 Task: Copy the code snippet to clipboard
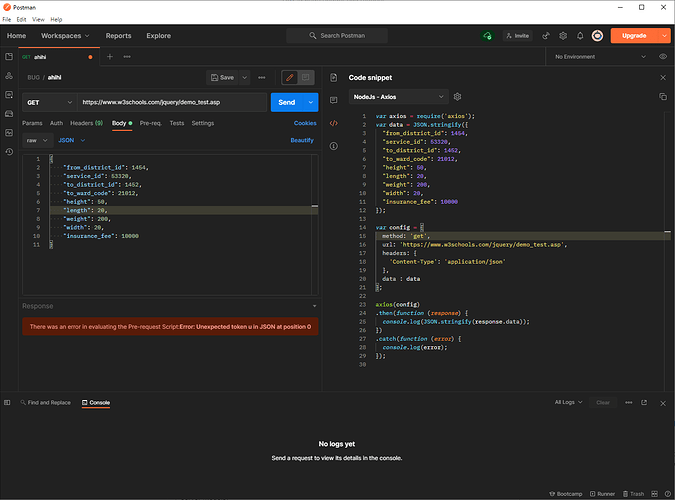pyautogui.click(x=663, y=97)
